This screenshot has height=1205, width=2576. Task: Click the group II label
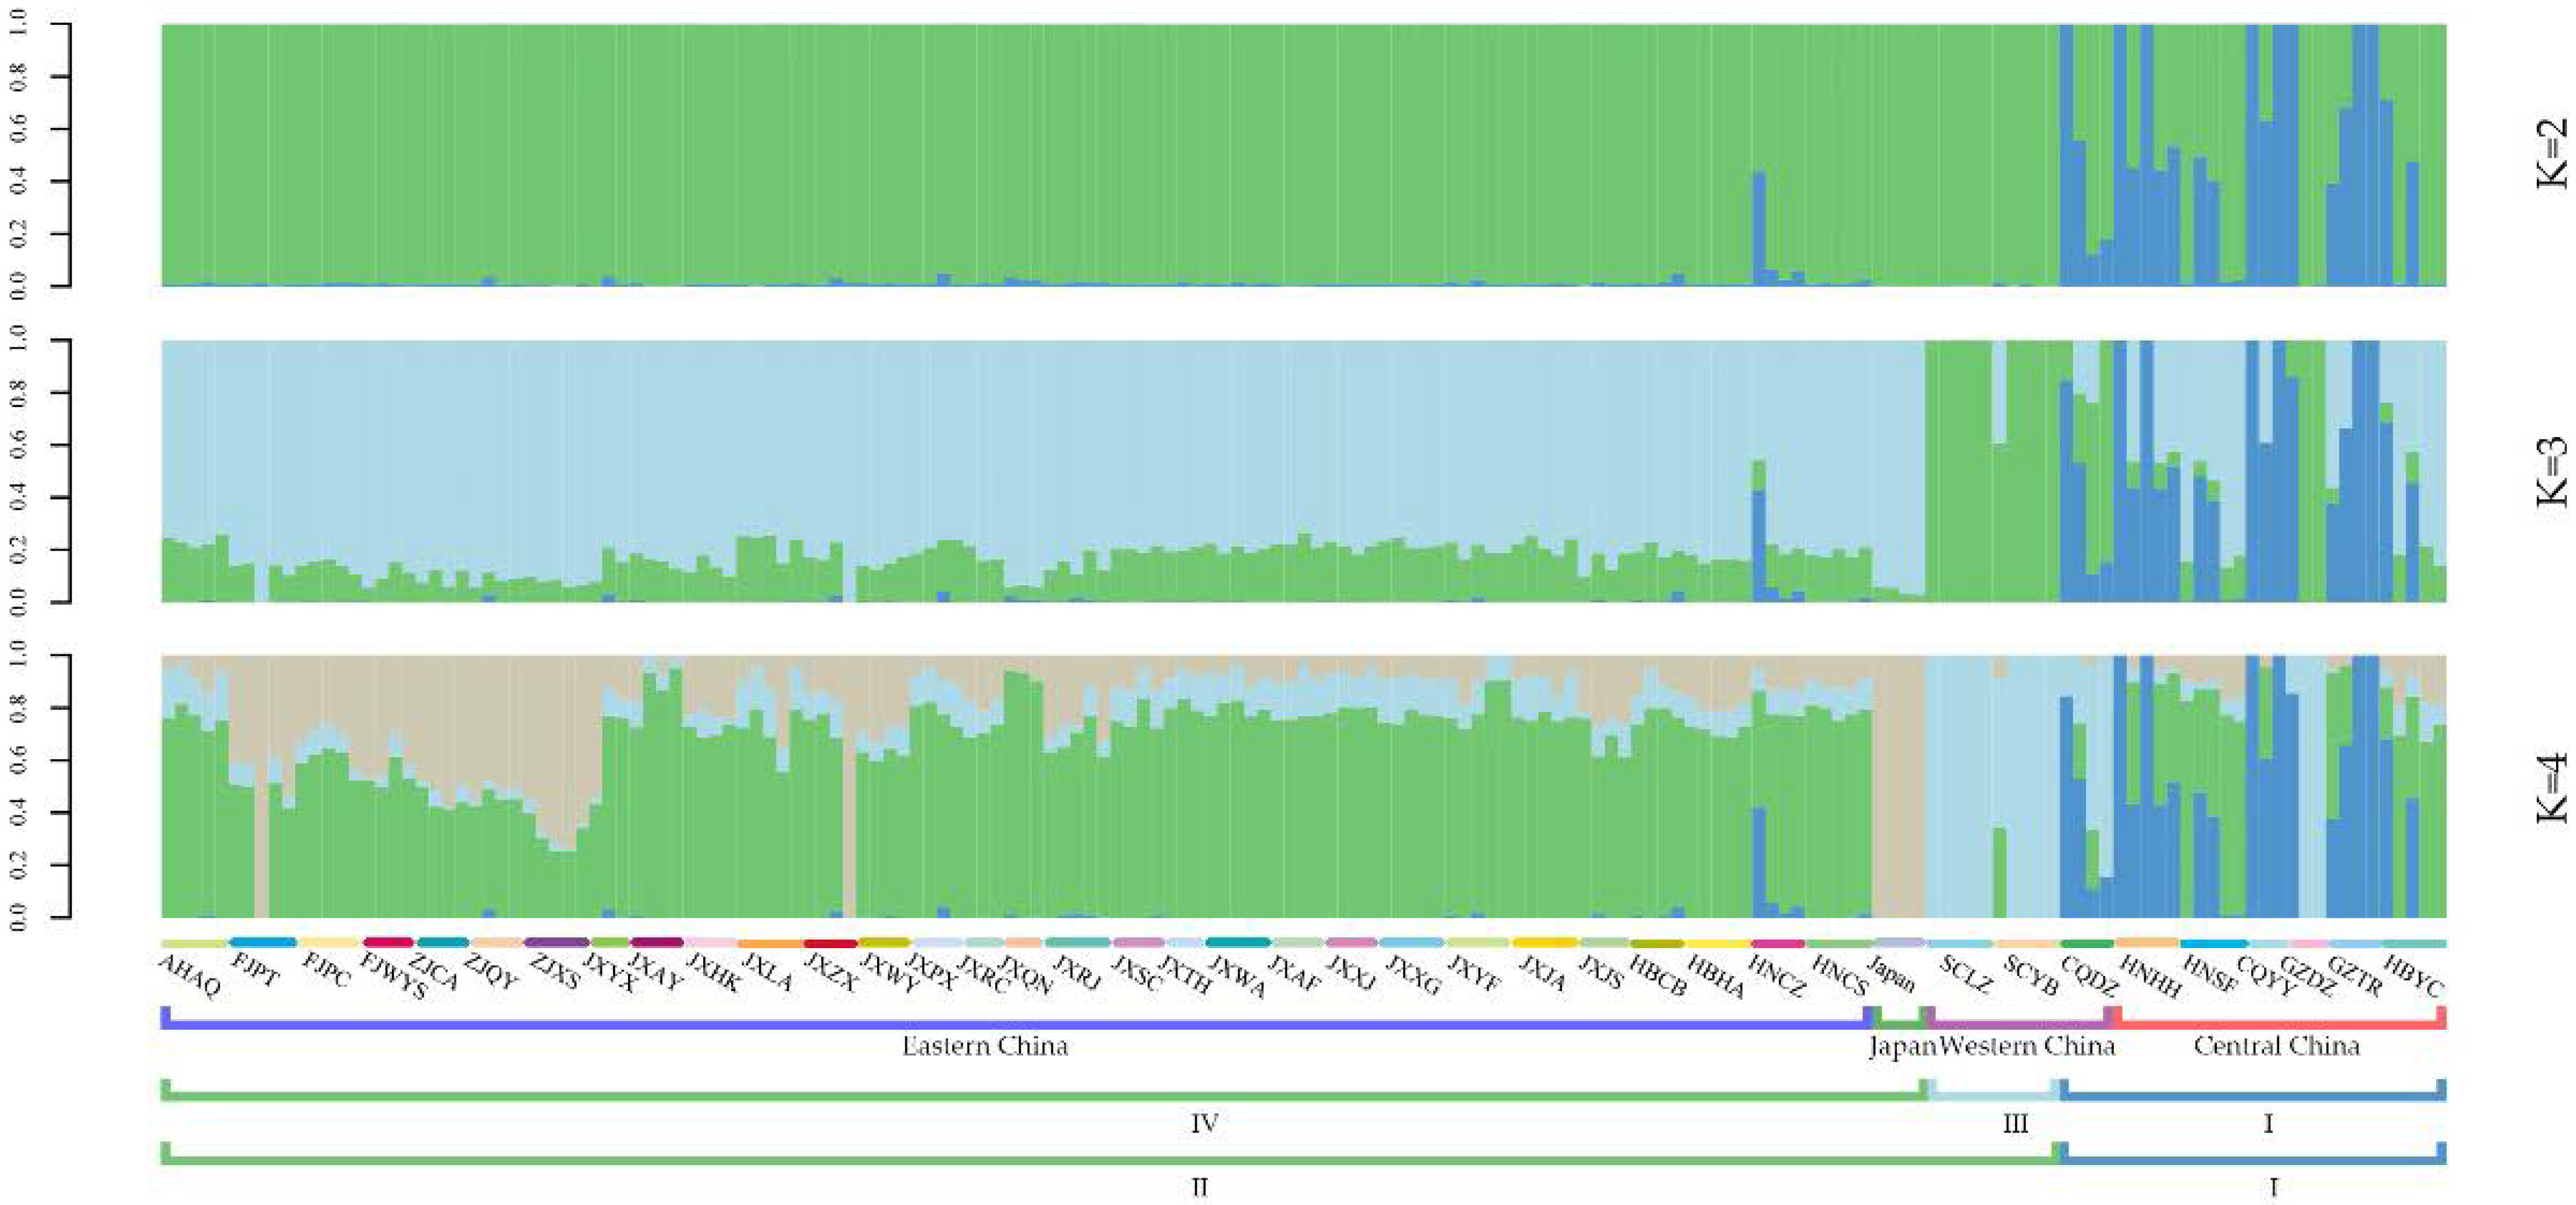tap(1200, 1188)
